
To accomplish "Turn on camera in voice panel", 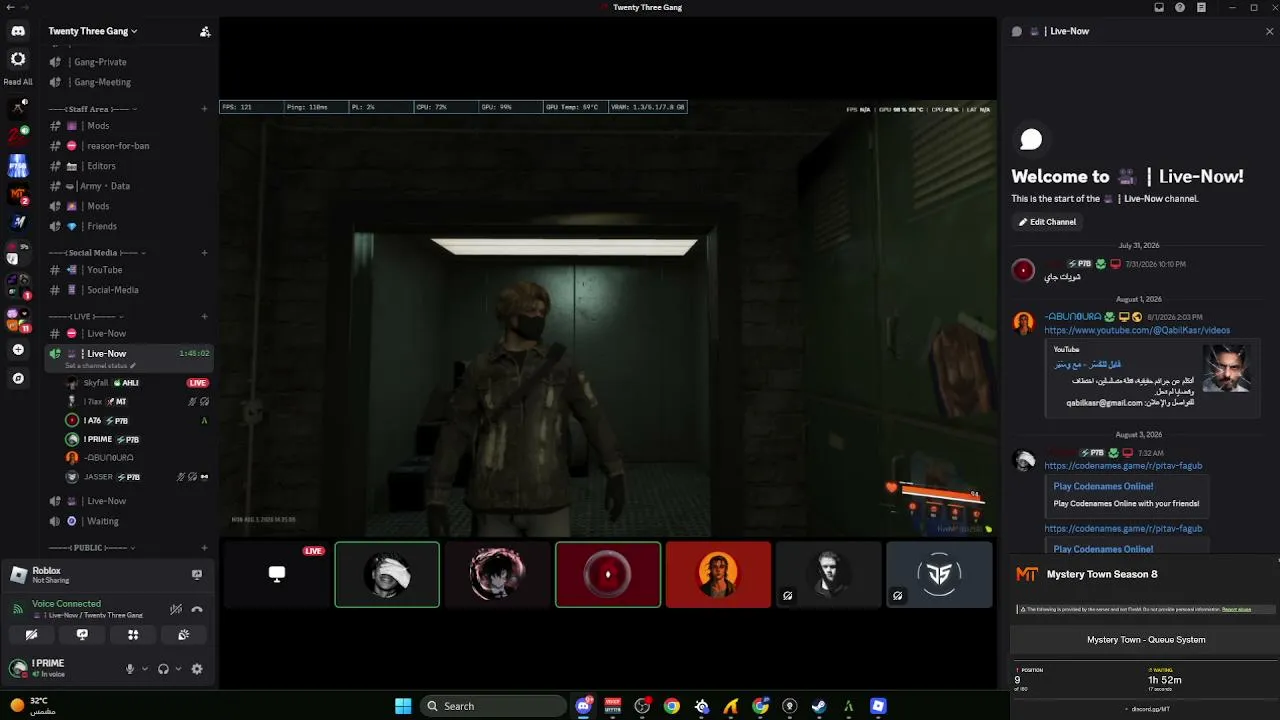I will [x=31, y=634].
